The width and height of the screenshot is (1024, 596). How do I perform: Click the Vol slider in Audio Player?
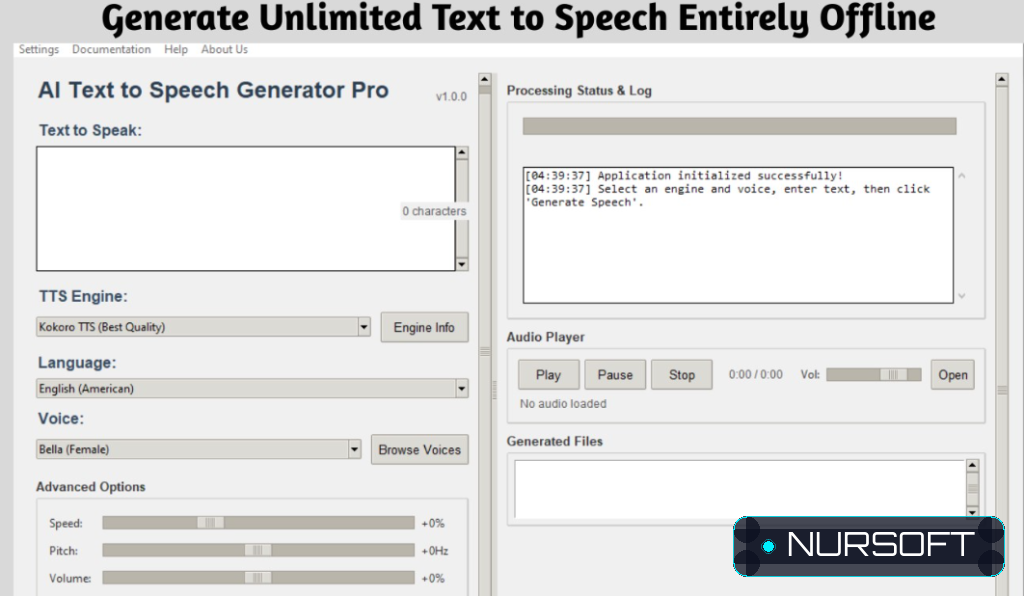coord(874,375)
